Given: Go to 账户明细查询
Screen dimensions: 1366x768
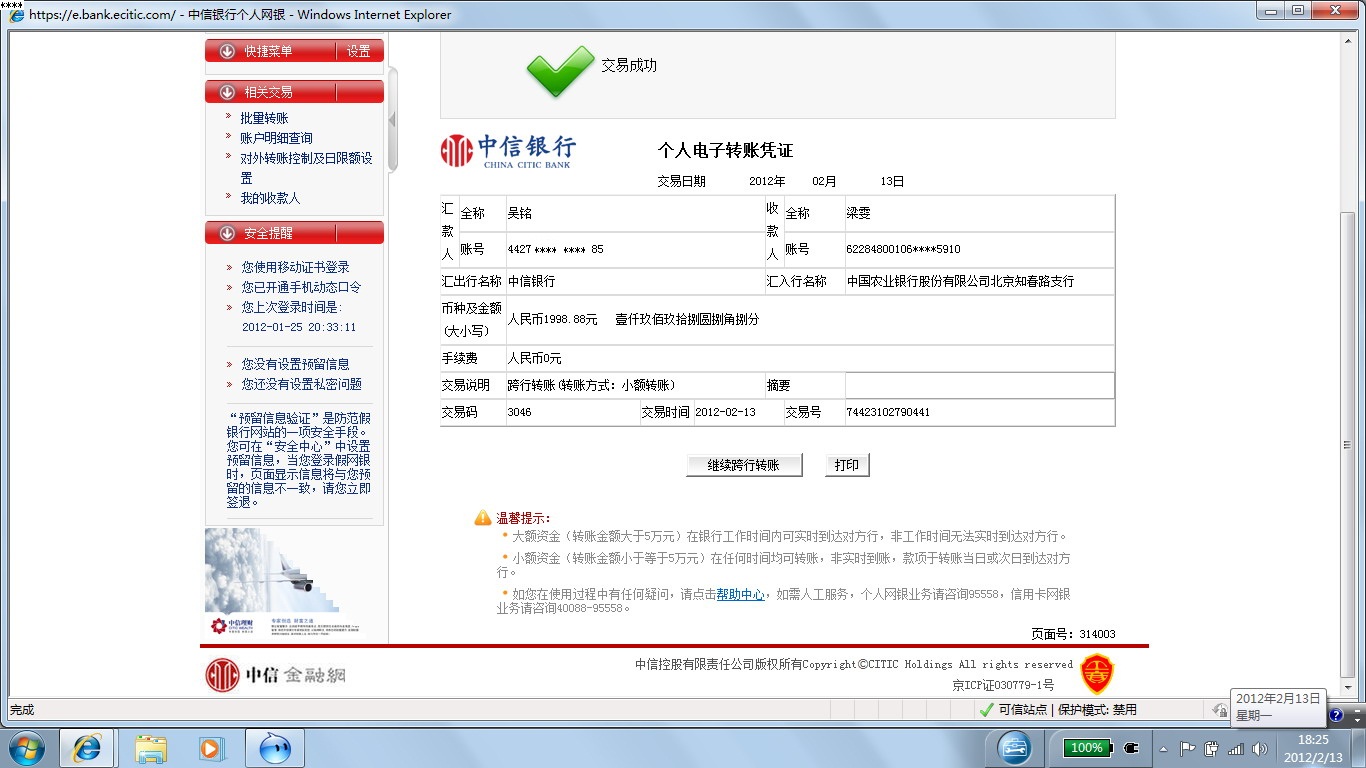Looking at the screenshot, I should [276, 138].
